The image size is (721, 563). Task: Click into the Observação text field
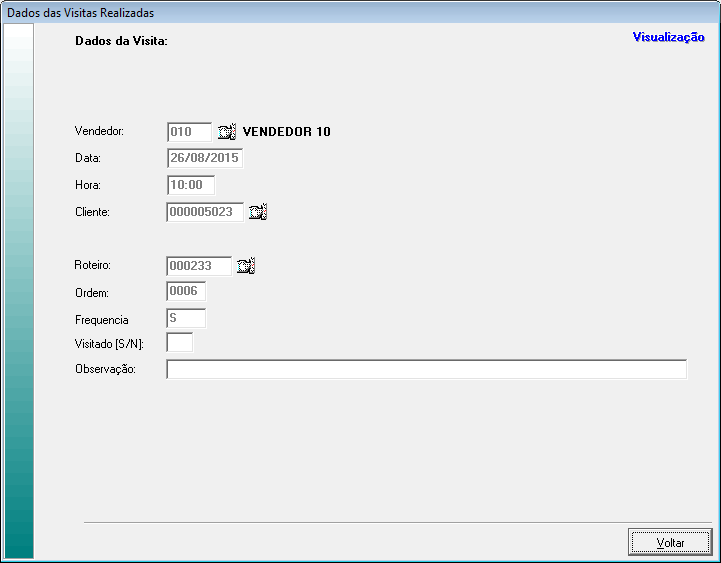point(426,370)
